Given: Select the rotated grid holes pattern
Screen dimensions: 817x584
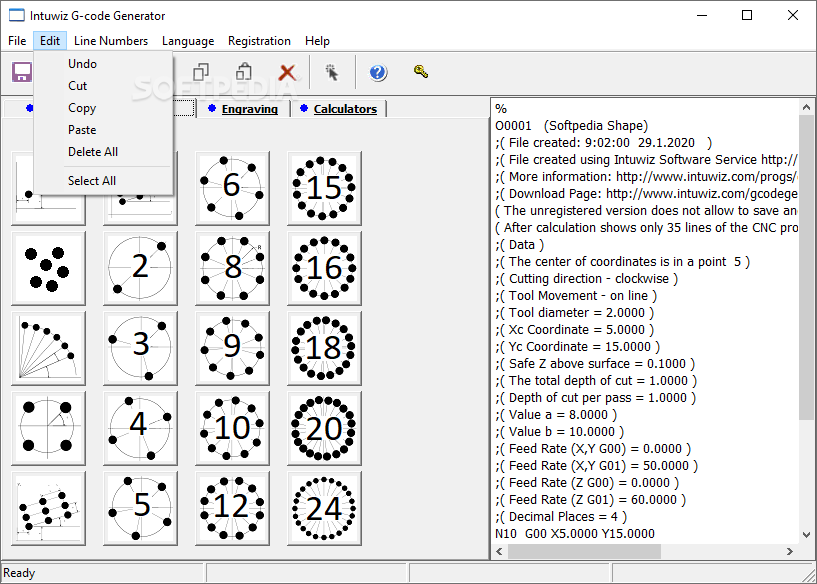Looking at the screenshot, I should tap(48, 508).
